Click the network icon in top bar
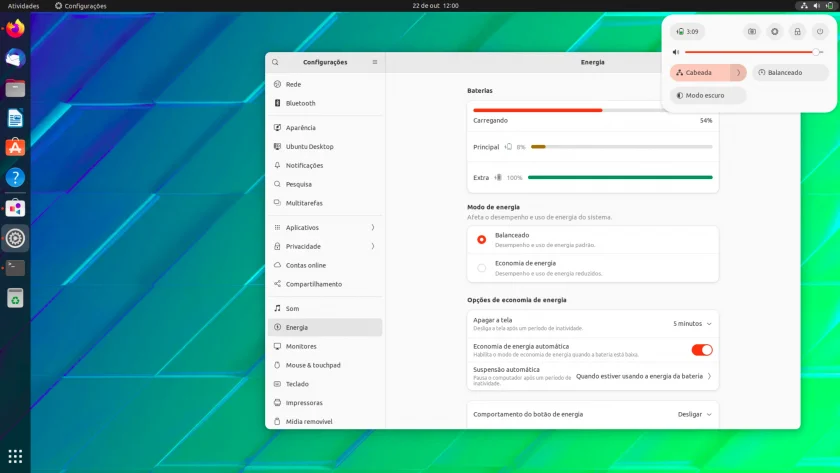The image size is (840, 473). click(804, 6)
